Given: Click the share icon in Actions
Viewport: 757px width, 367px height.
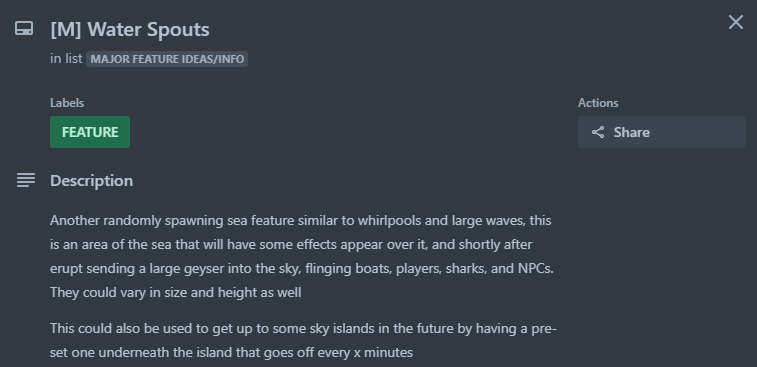Looking at the screenshot, I should [598, 132].
